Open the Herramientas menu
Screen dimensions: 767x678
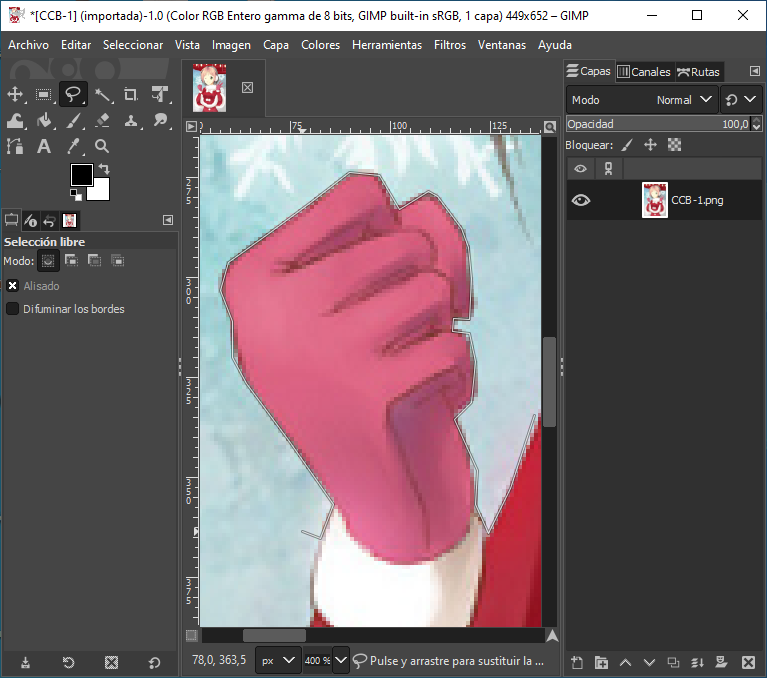tap(386, 45)
